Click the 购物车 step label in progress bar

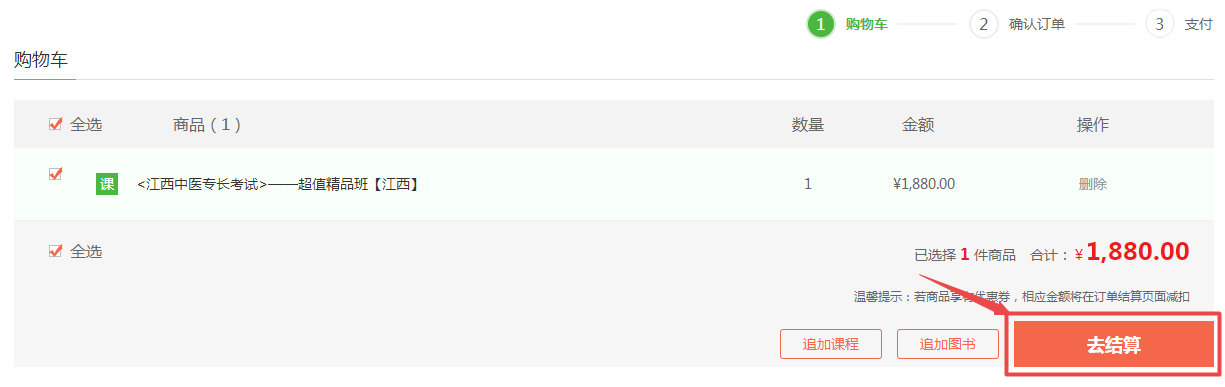866,24
